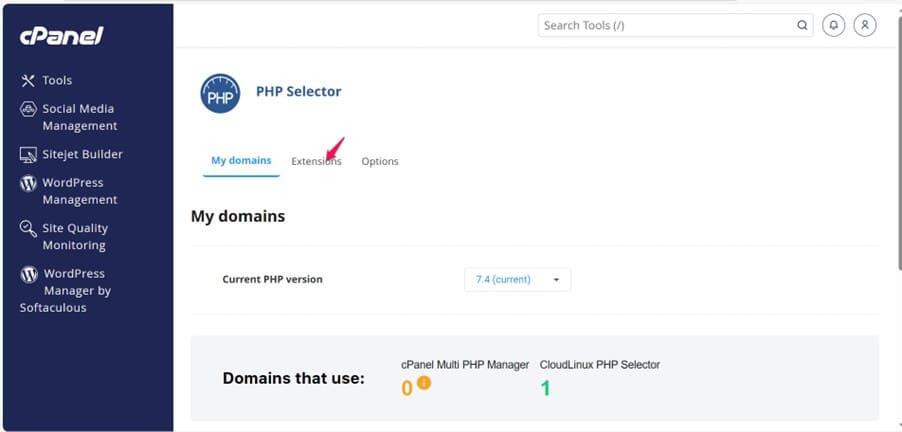This screenshot has width=902, height=432.
Task: Switch to the Extensions tab
Action: pos(316,162)
